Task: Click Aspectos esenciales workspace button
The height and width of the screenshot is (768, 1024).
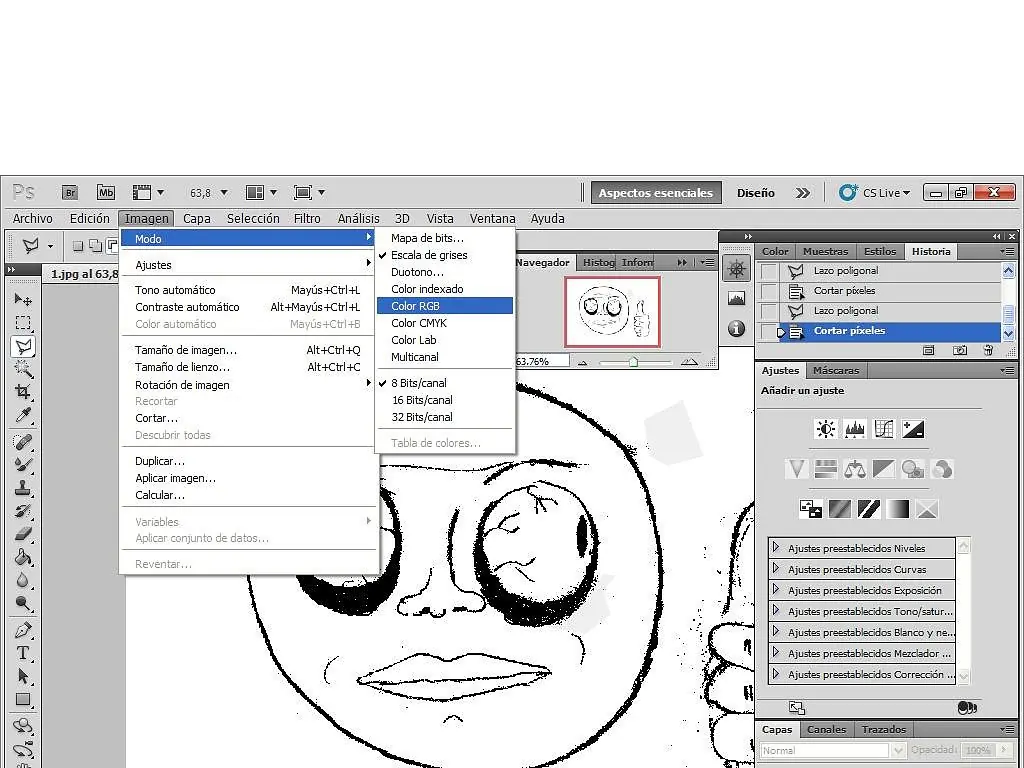Action: tap(656, 193)
